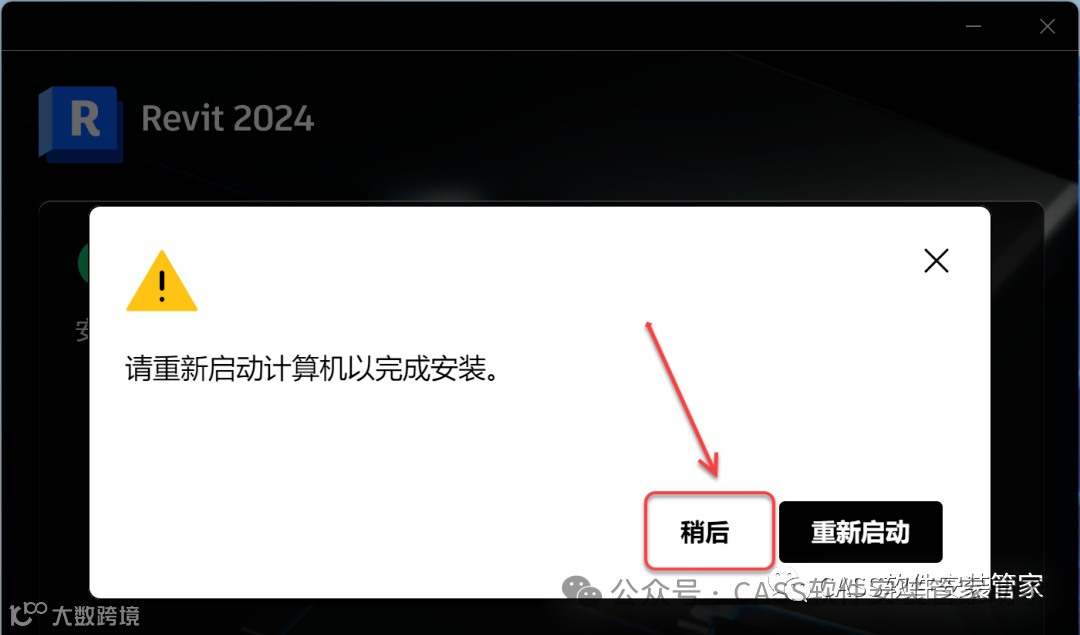Click the 请重新启动计算机以完成安装 message text
This screenshot has width=1080, height=635.
coord(311,369)
